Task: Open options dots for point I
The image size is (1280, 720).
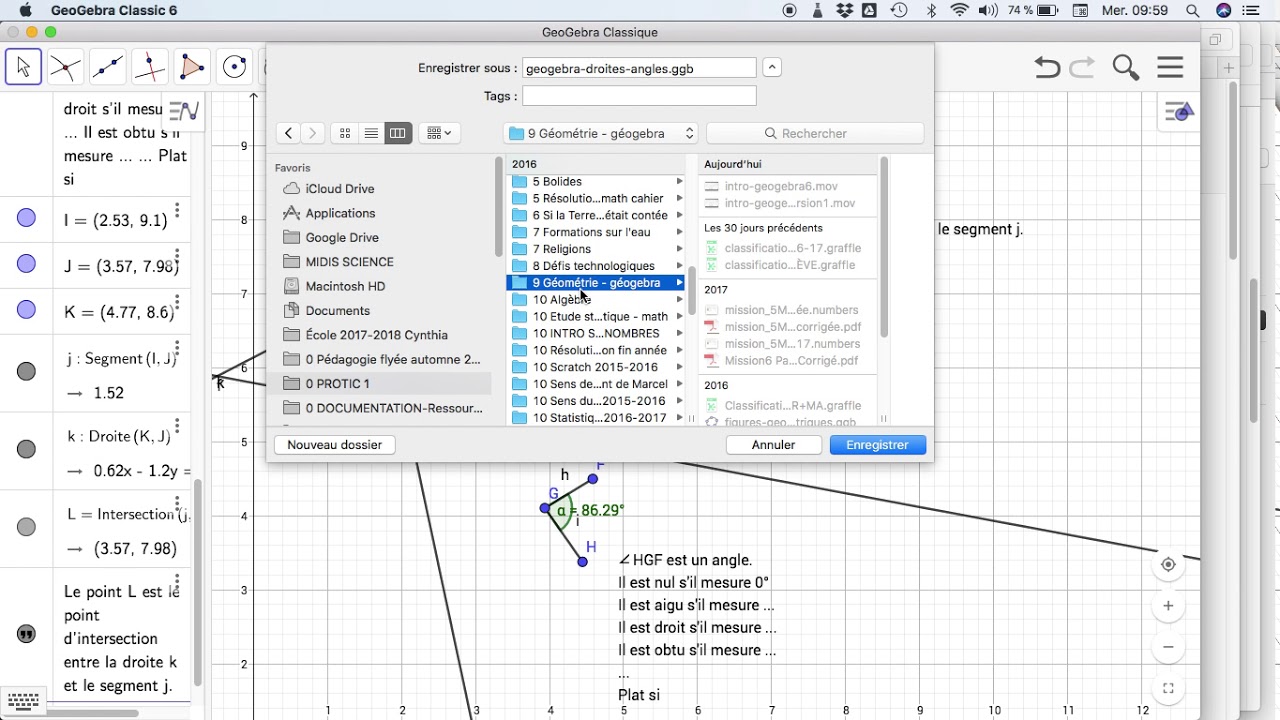Action: 177,210
